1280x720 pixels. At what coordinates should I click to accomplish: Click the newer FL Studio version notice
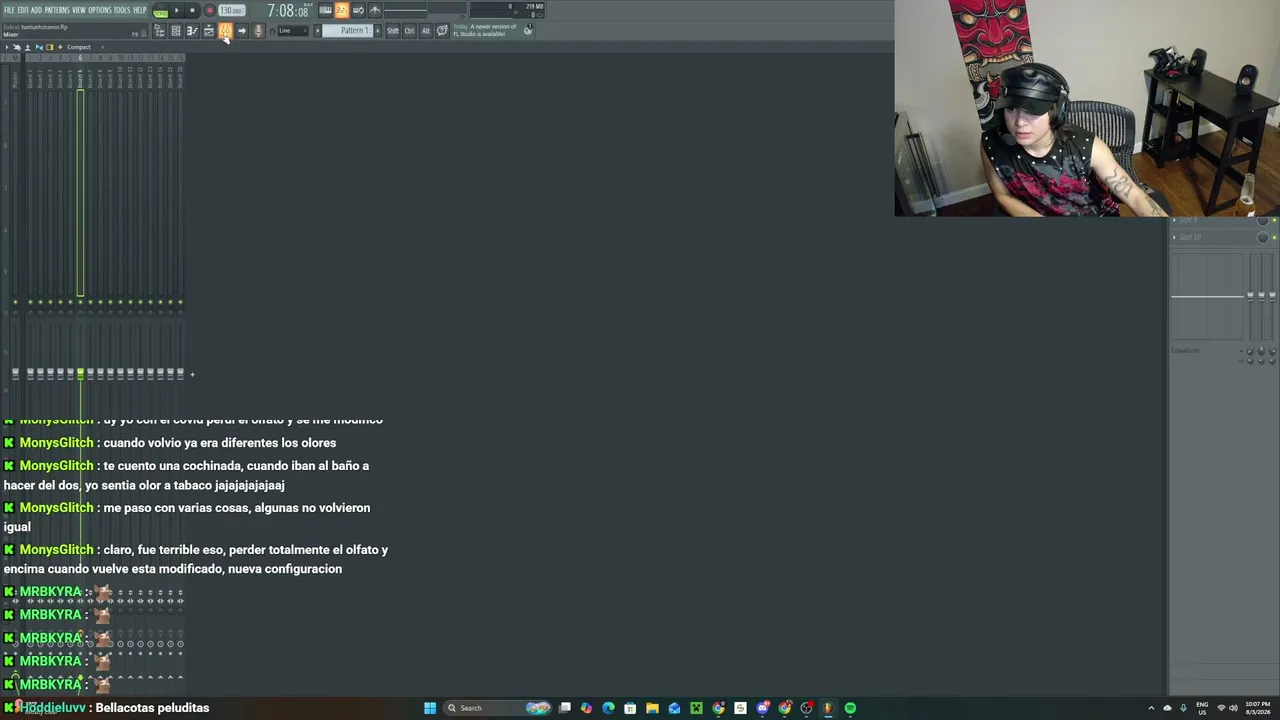[485, 30]
